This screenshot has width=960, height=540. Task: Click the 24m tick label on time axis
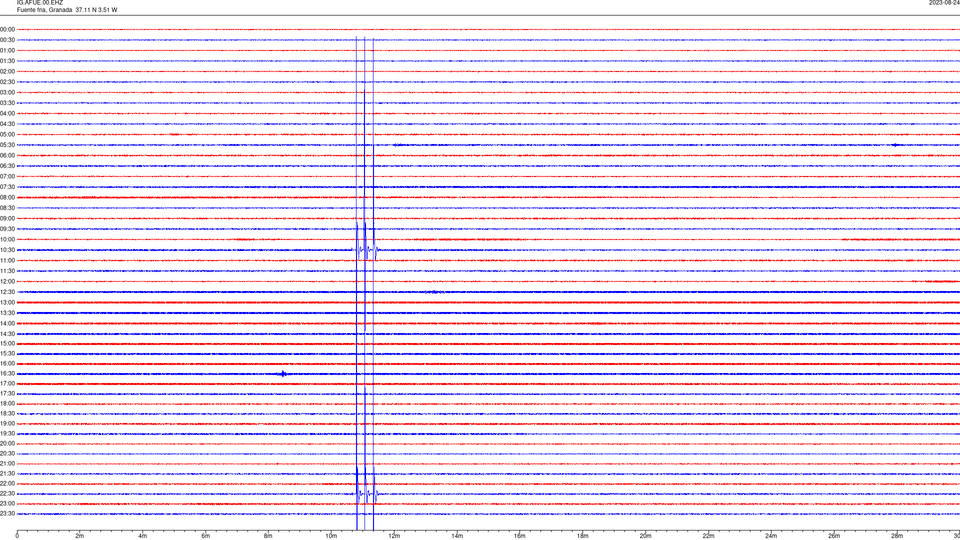pos(771,536)
